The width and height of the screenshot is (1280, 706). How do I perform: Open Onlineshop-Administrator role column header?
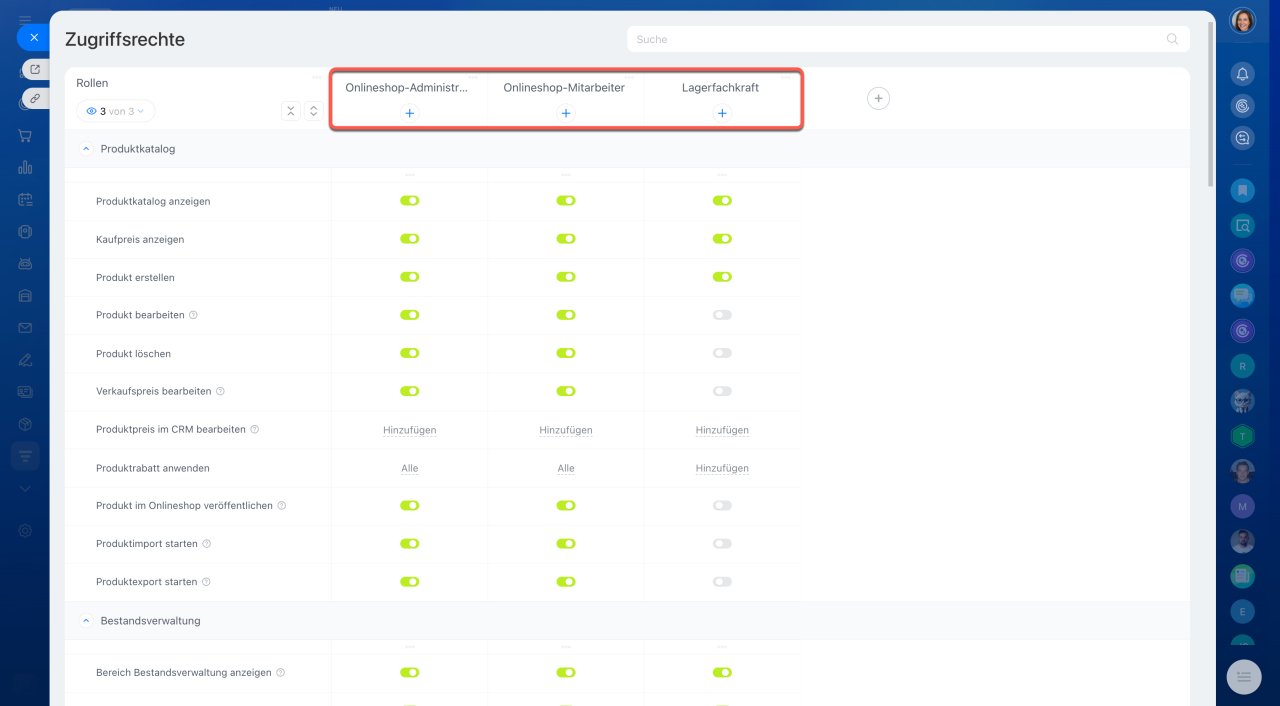(x=406, y=88)
